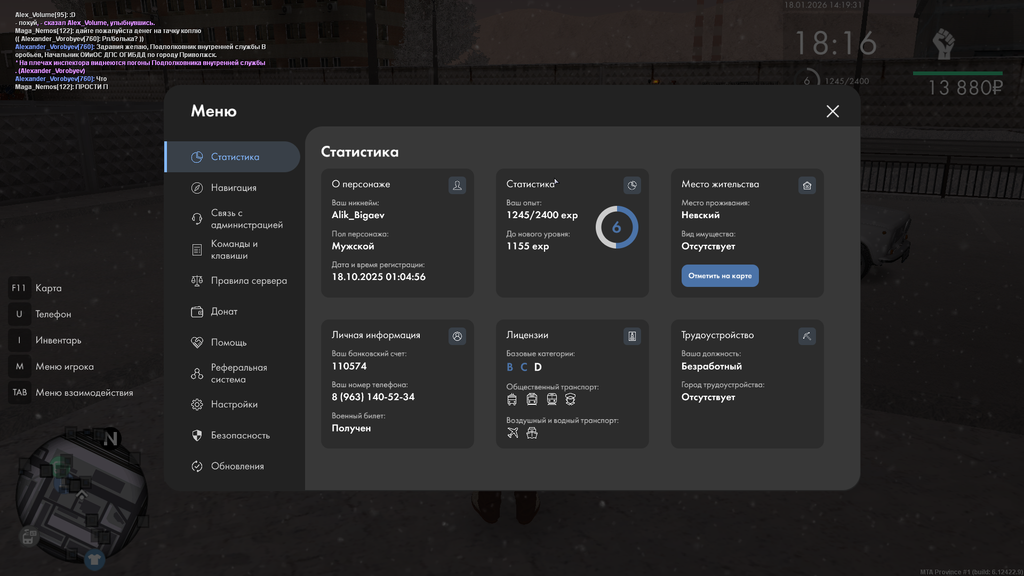Click the second public transport icon
The image size is (1024, 576).
click(532, 399)
